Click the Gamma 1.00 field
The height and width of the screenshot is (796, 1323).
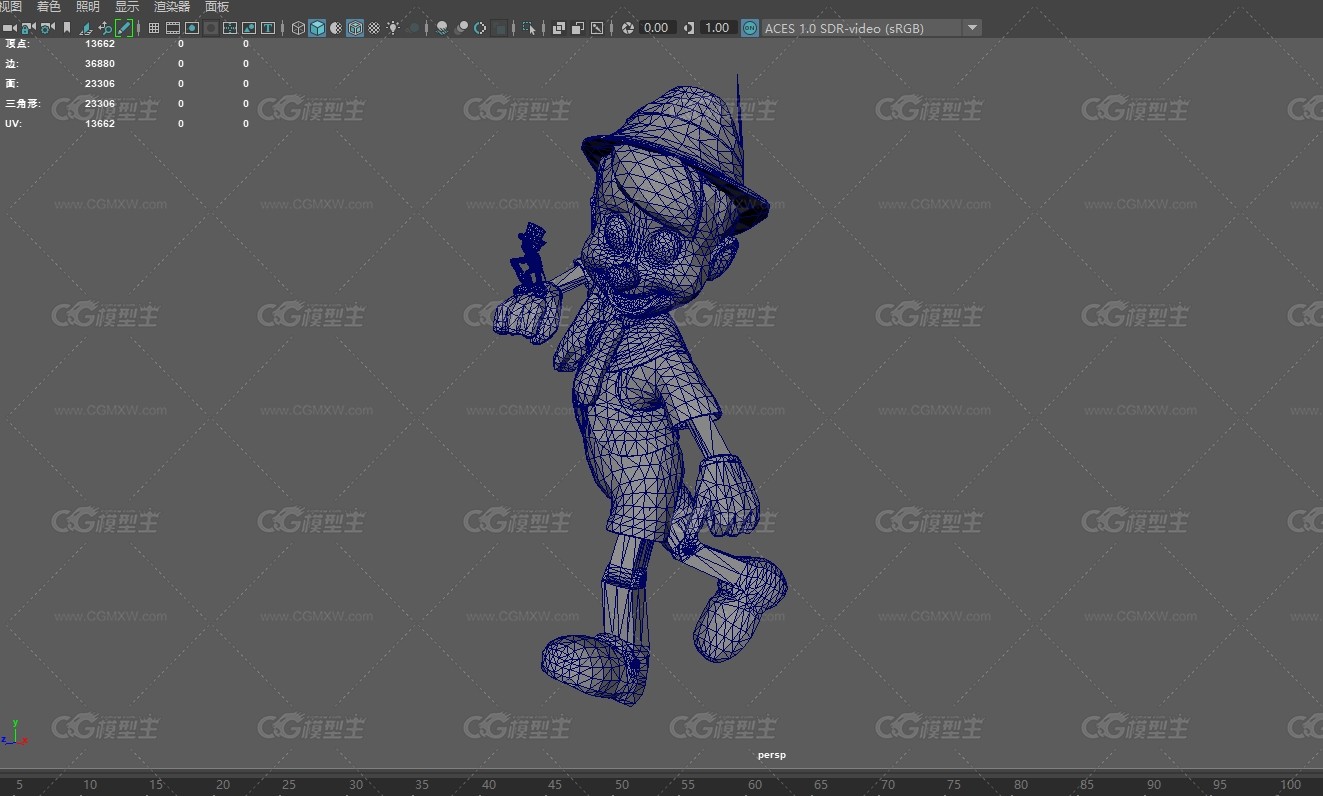tap(718, 28)
